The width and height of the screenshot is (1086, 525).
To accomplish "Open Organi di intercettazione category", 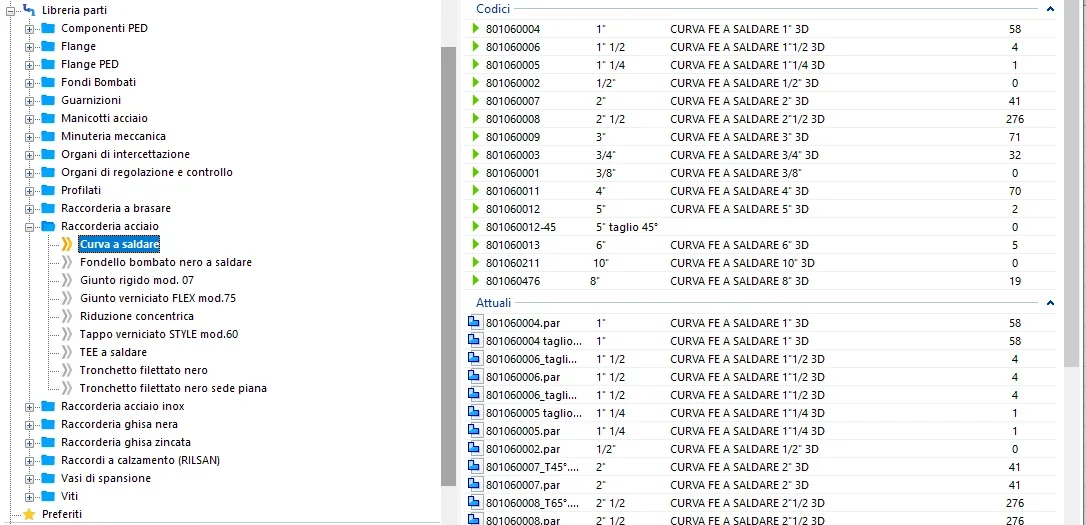I will click(124, 154).
